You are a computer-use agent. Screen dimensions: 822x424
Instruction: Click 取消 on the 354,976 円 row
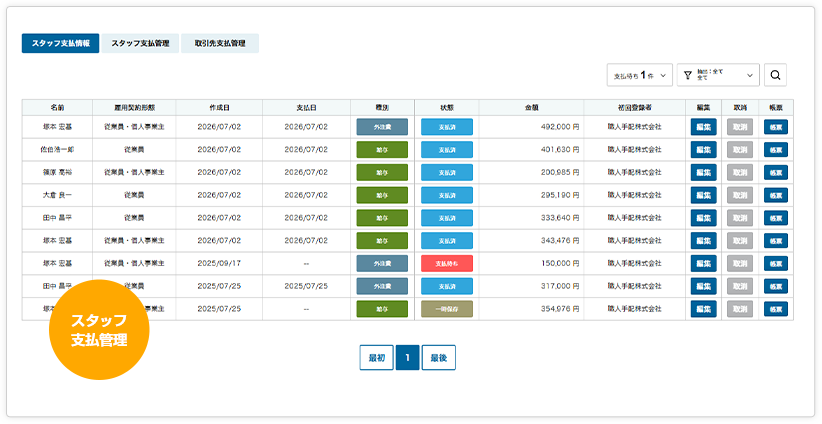[x=740, y=309]
